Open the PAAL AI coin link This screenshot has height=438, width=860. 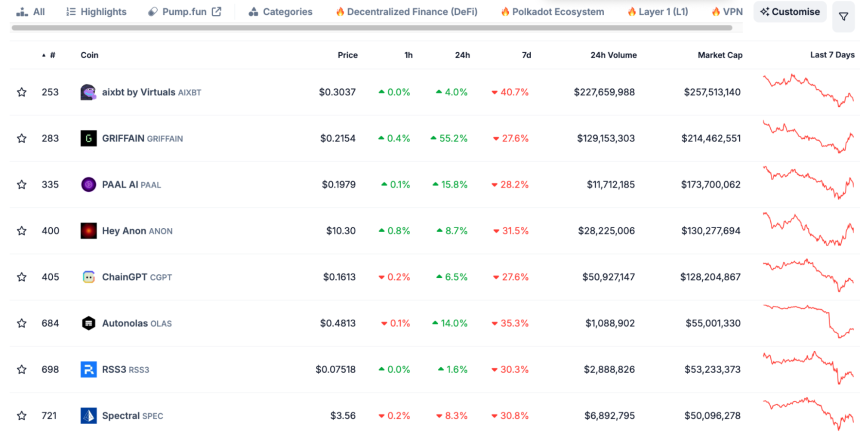[132, 185]
